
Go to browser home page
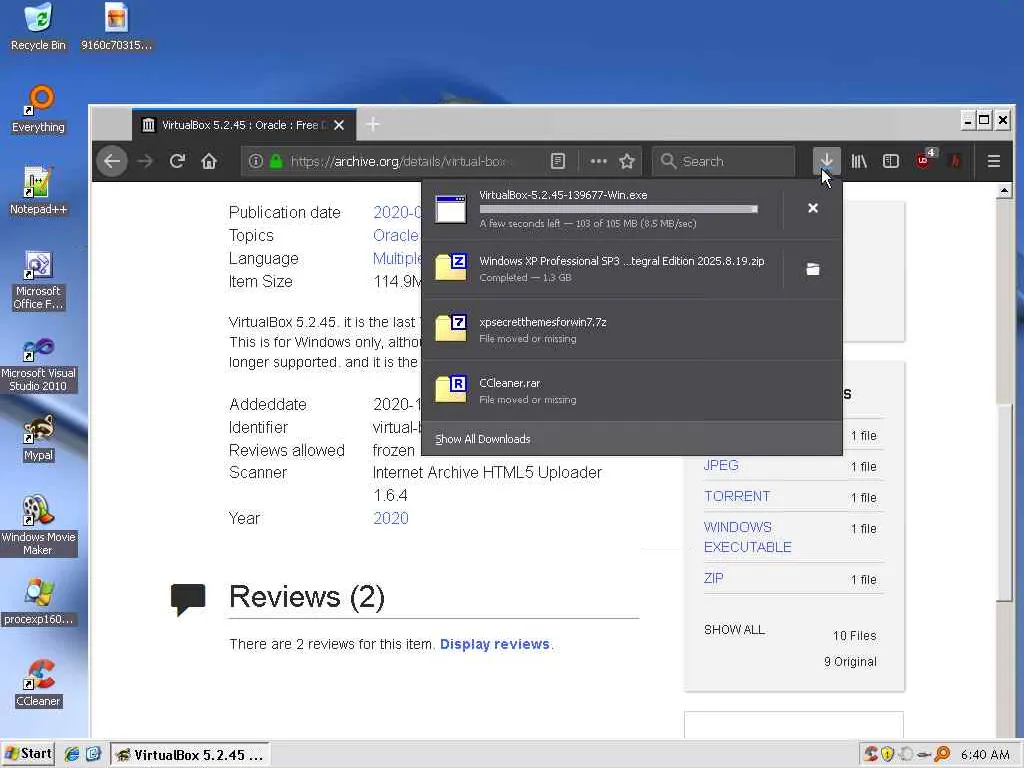click(x=209, y=161)
